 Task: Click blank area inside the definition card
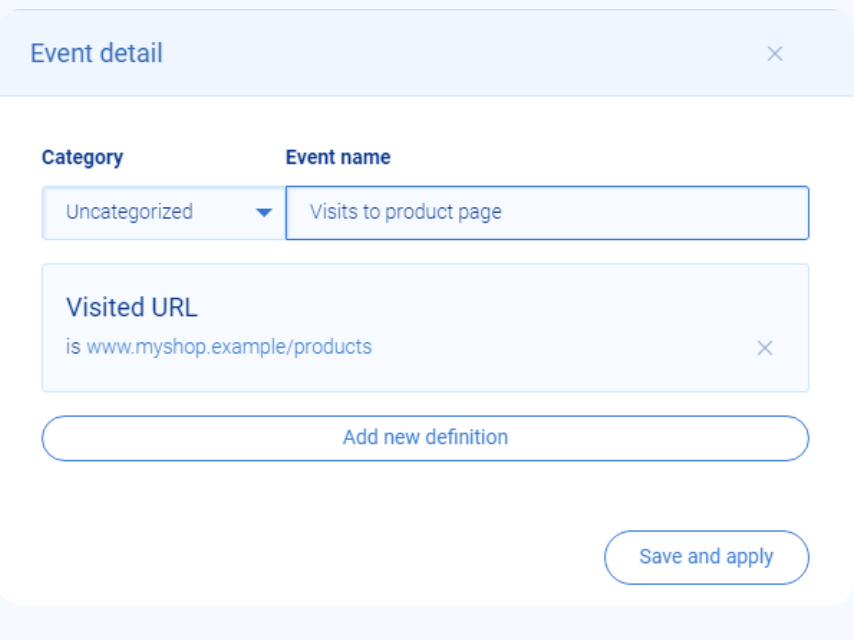click(550, 310)
